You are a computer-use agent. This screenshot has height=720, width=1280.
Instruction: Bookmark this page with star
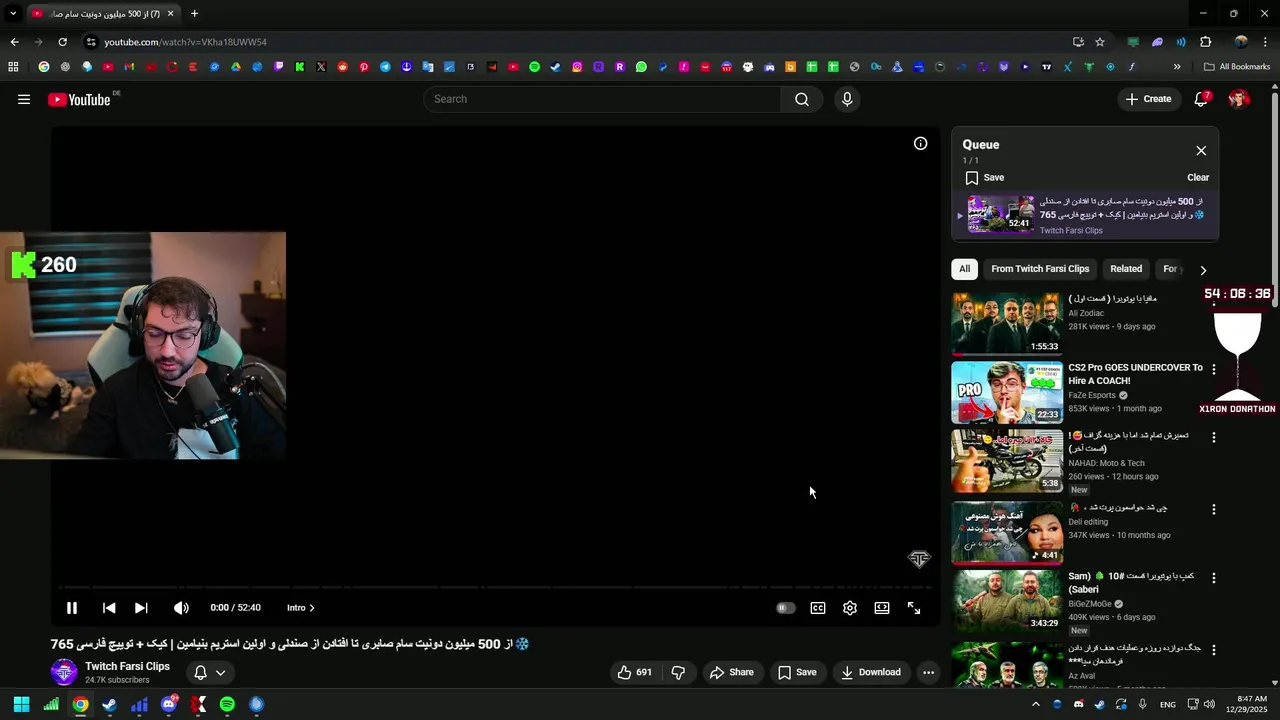pyautogui.click(x=1100, y=42)
